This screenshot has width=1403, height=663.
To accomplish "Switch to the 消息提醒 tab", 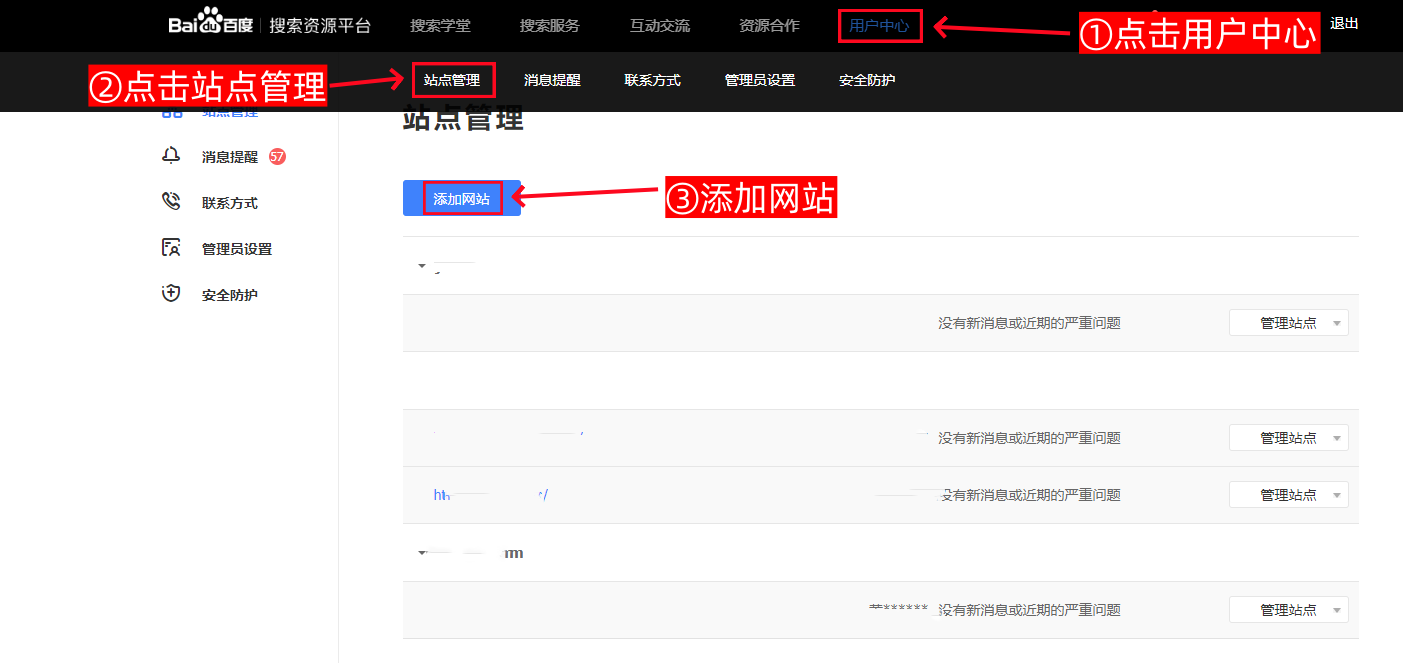I will coord(552,80).
